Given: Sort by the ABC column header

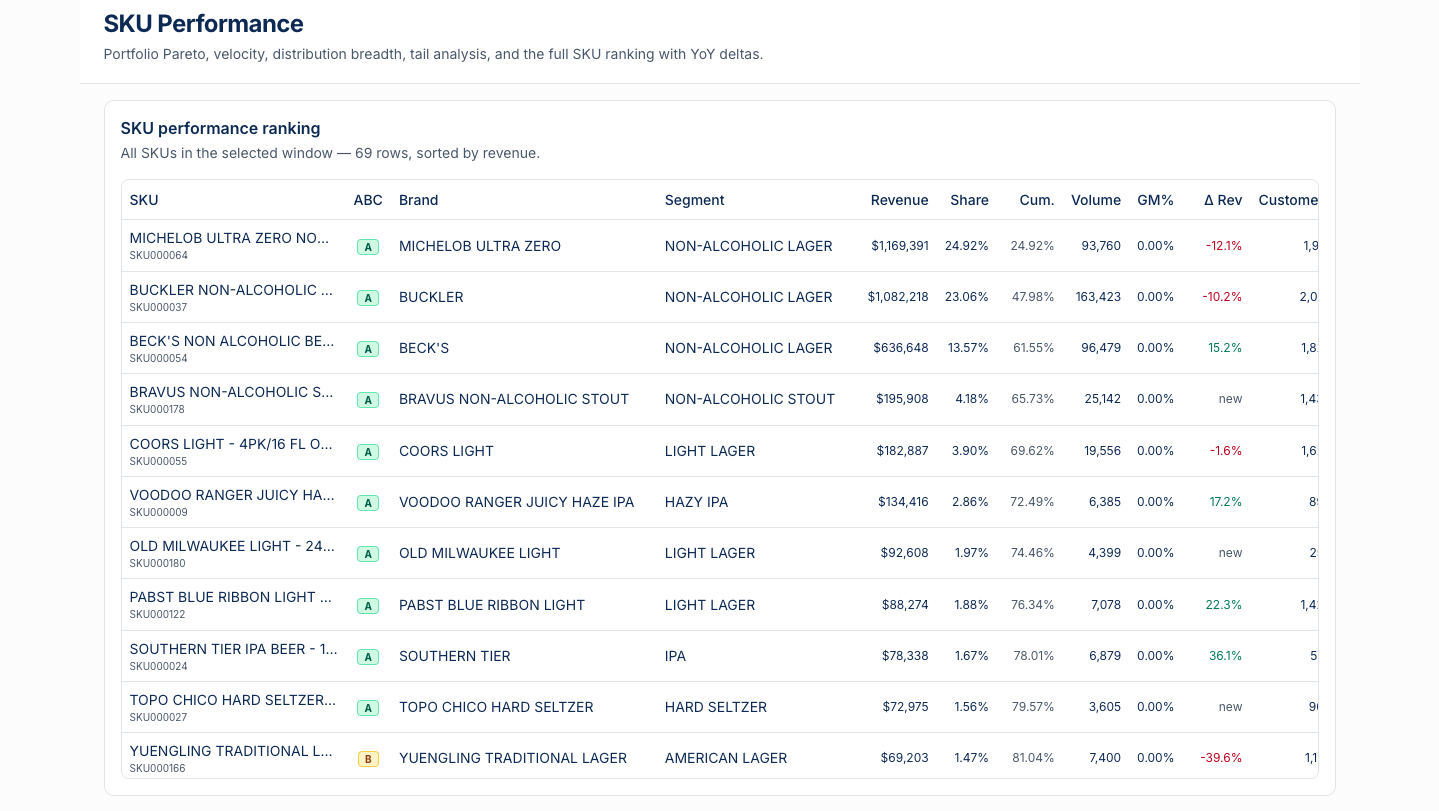Looking at the screenshot, I should 368,200.
